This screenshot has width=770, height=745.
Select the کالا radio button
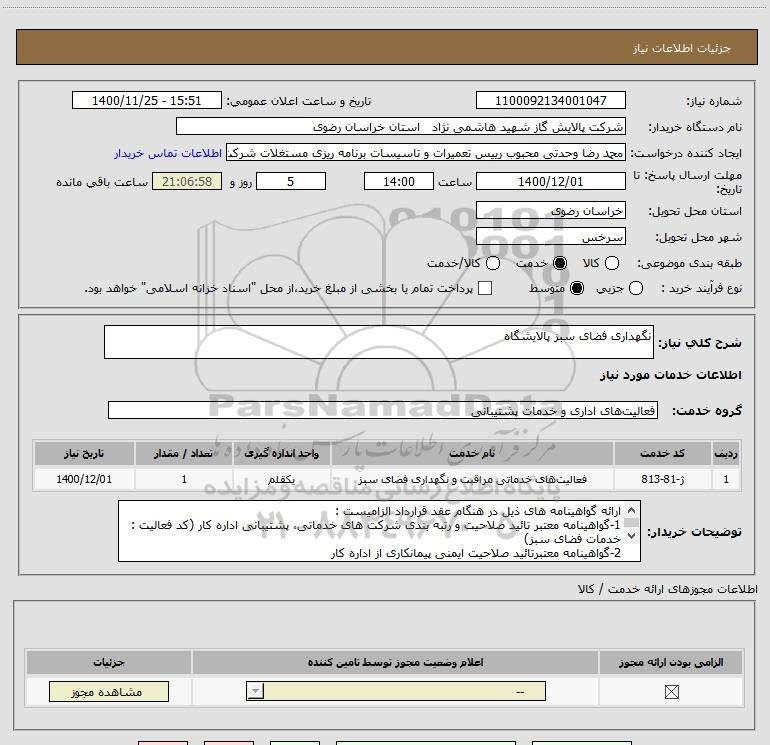[611, 263]
